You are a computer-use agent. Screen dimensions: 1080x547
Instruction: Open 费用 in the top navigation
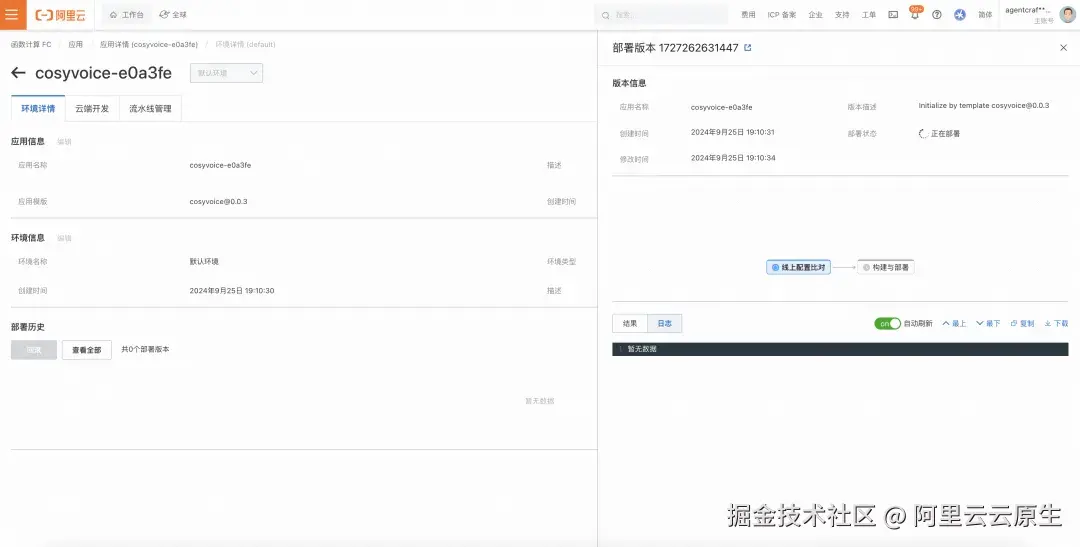click(x=748, y=14)
